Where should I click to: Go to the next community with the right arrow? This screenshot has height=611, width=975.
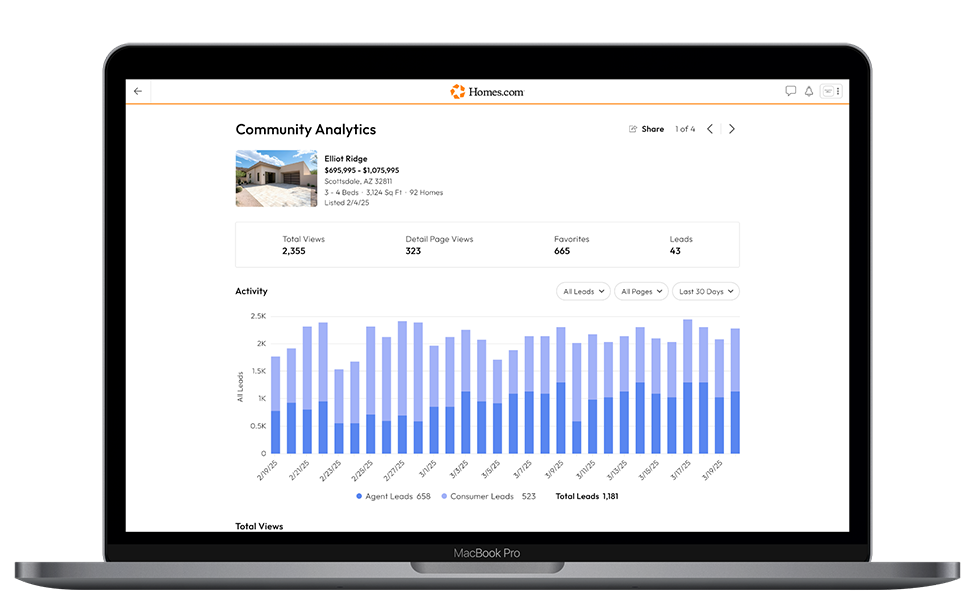tap(733, 128)
